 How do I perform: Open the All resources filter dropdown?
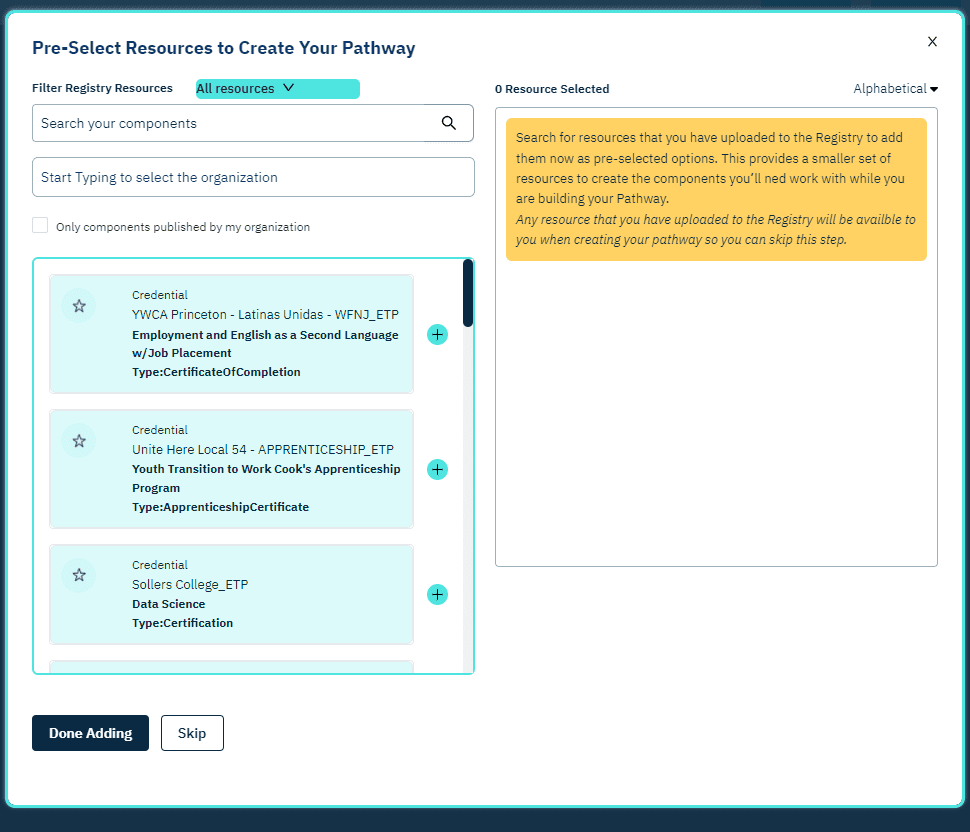click(277, 88)
